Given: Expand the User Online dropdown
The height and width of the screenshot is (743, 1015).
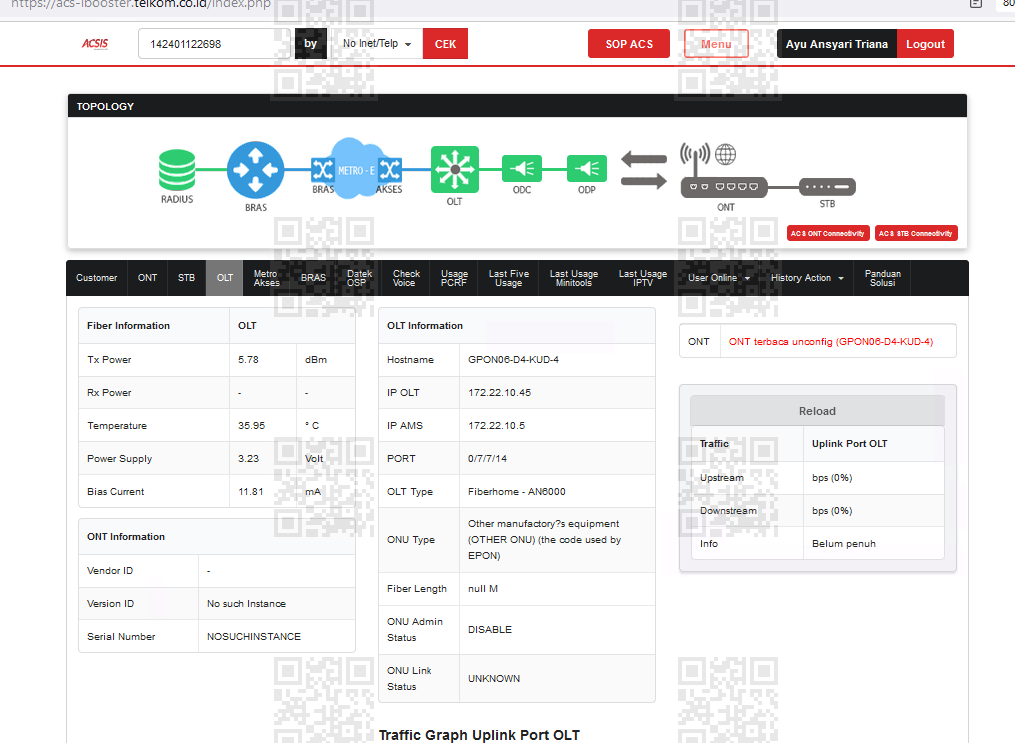Looking at the screenshot, I should (x=719, y=278).
